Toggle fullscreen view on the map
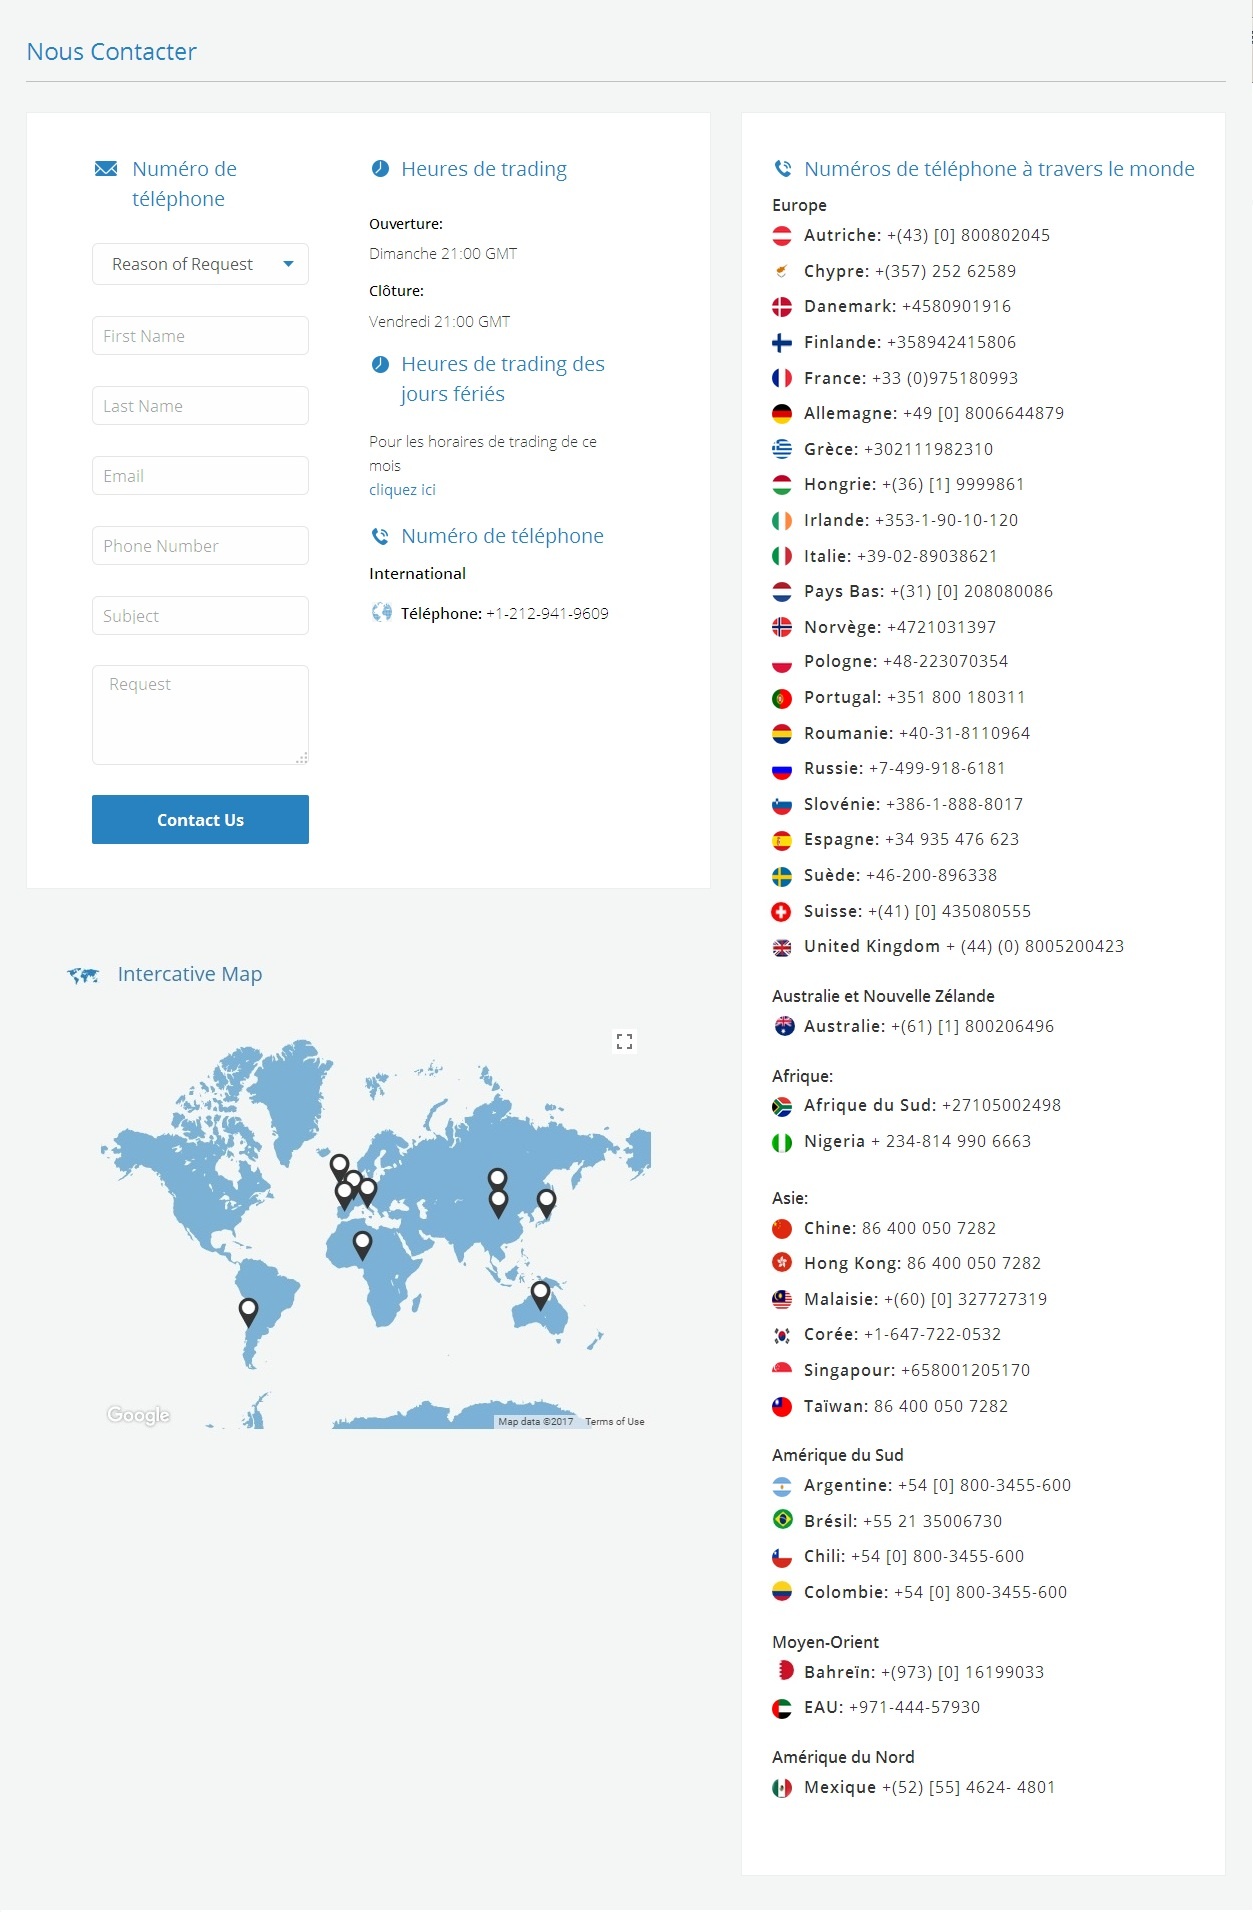This screenshot has width=1253, height=1912. pos(624,1042)
